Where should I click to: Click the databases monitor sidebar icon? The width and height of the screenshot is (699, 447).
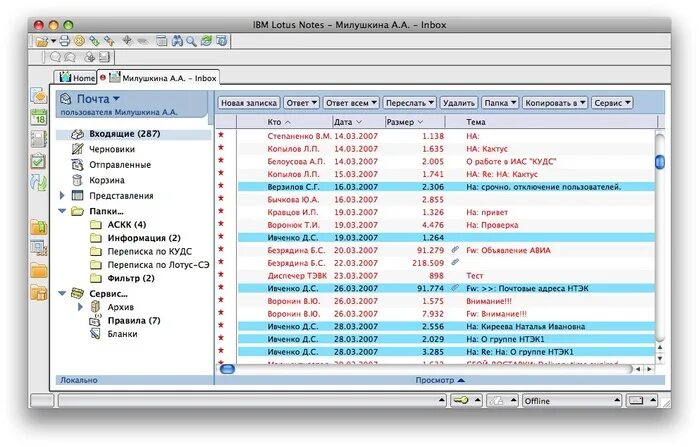pyautogui.click(x=39, y=248)
